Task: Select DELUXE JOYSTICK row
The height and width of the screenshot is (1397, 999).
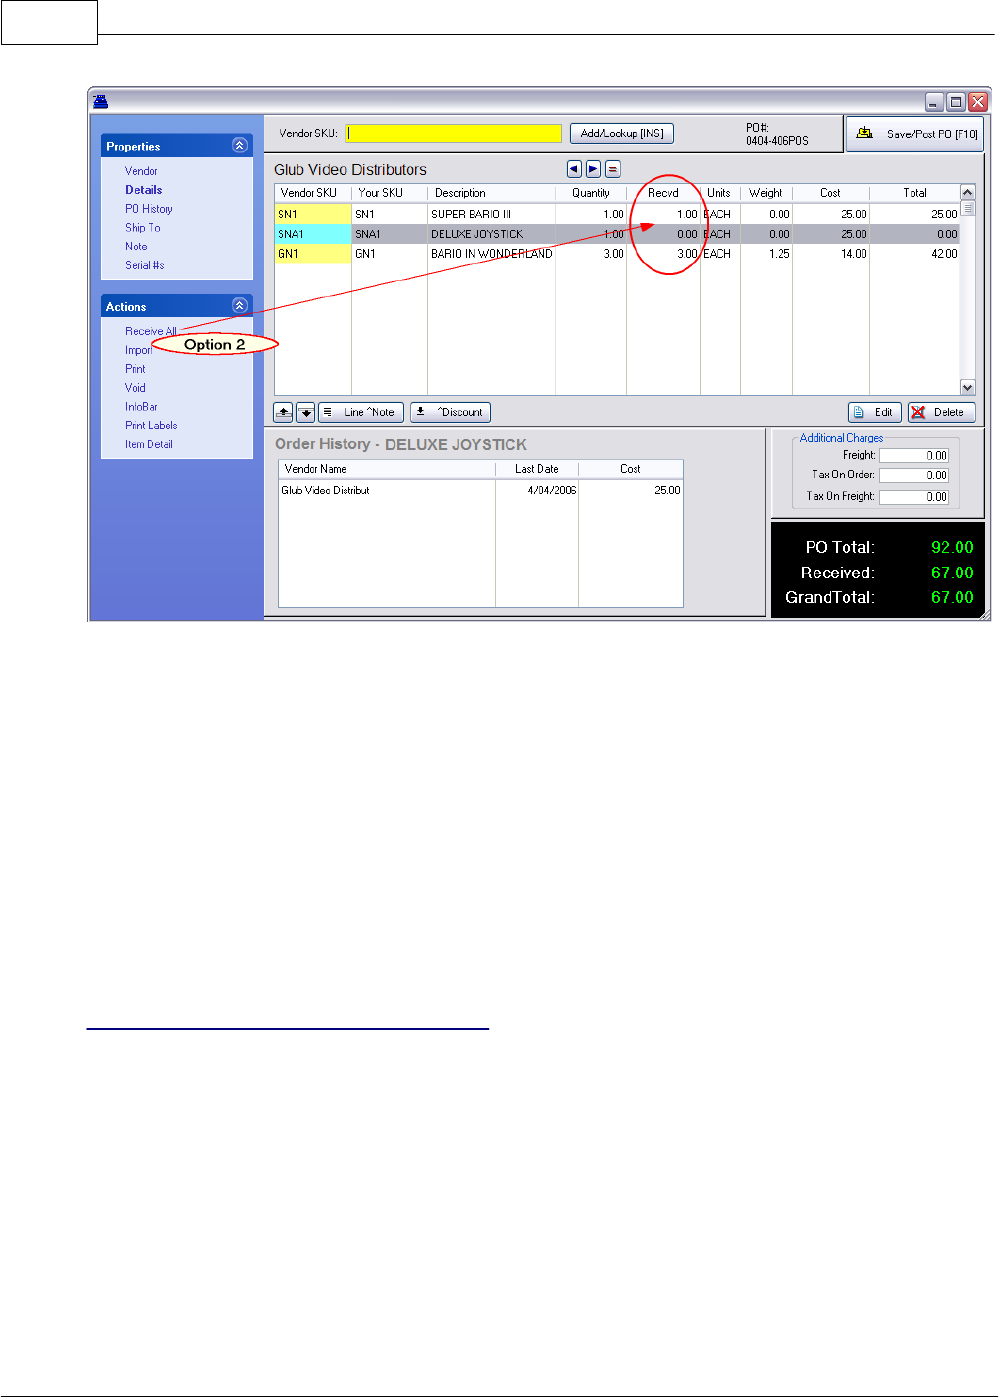Action: 617,234
